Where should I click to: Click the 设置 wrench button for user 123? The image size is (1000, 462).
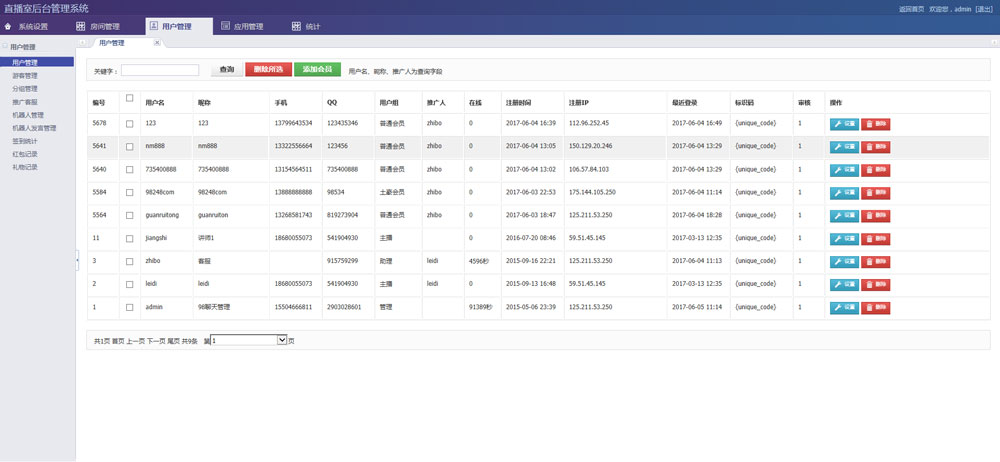pos(844,123)
